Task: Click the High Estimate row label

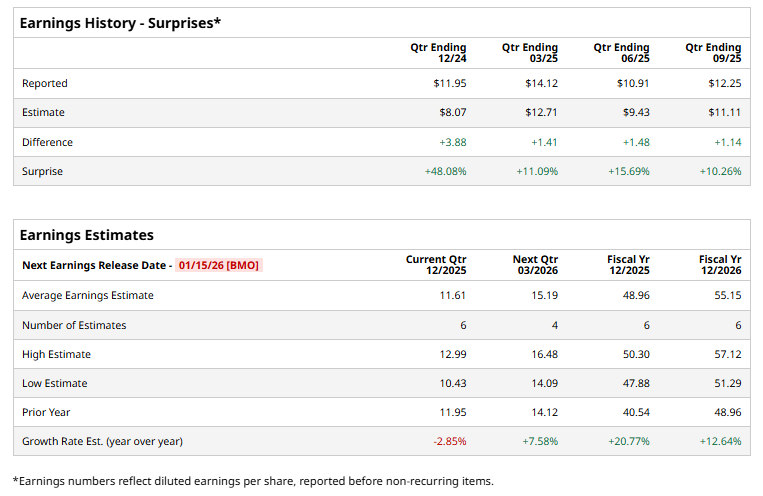Action: (56, 354)
